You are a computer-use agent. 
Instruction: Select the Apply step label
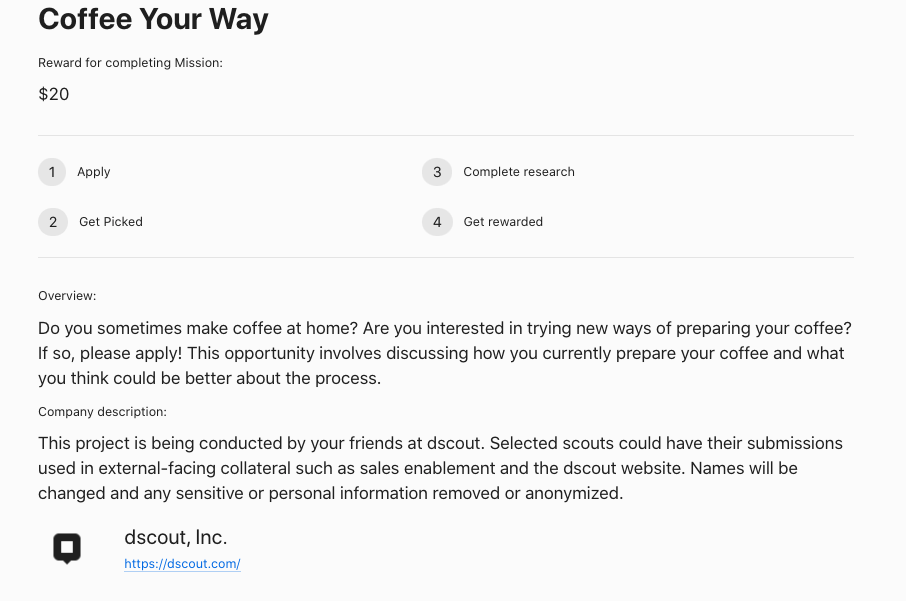point(94,172)
